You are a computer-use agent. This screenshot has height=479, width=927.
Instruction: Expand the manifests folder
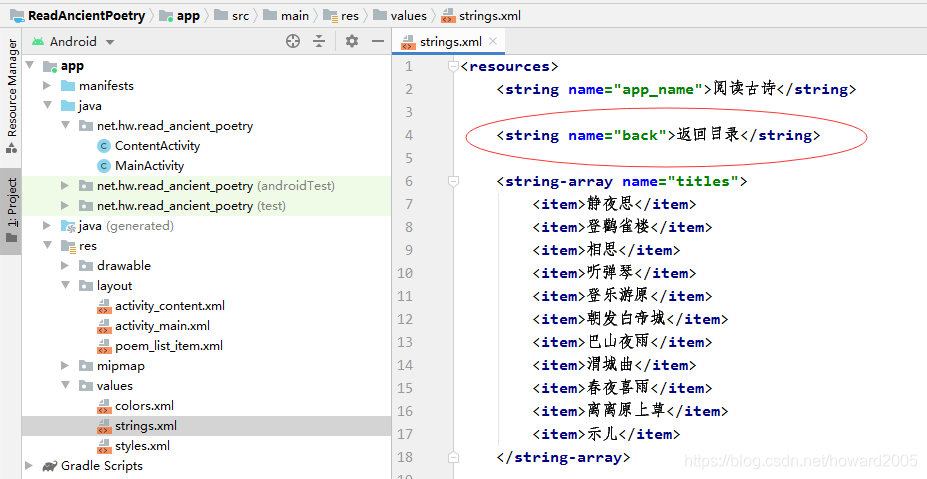[47, 85]
